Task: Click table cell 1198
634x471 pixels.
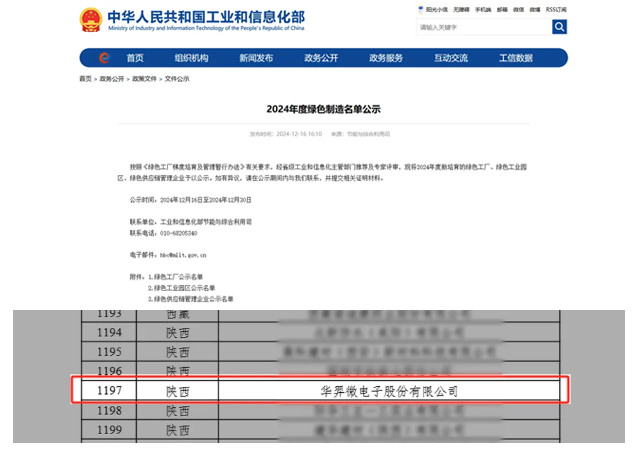Action: point(109,411)
